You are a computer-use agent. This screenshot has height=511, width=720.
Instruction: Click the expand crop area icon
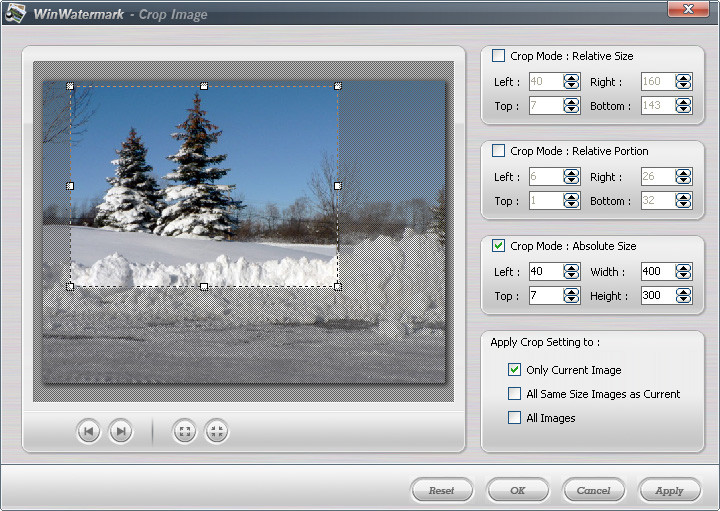[184, 431]
